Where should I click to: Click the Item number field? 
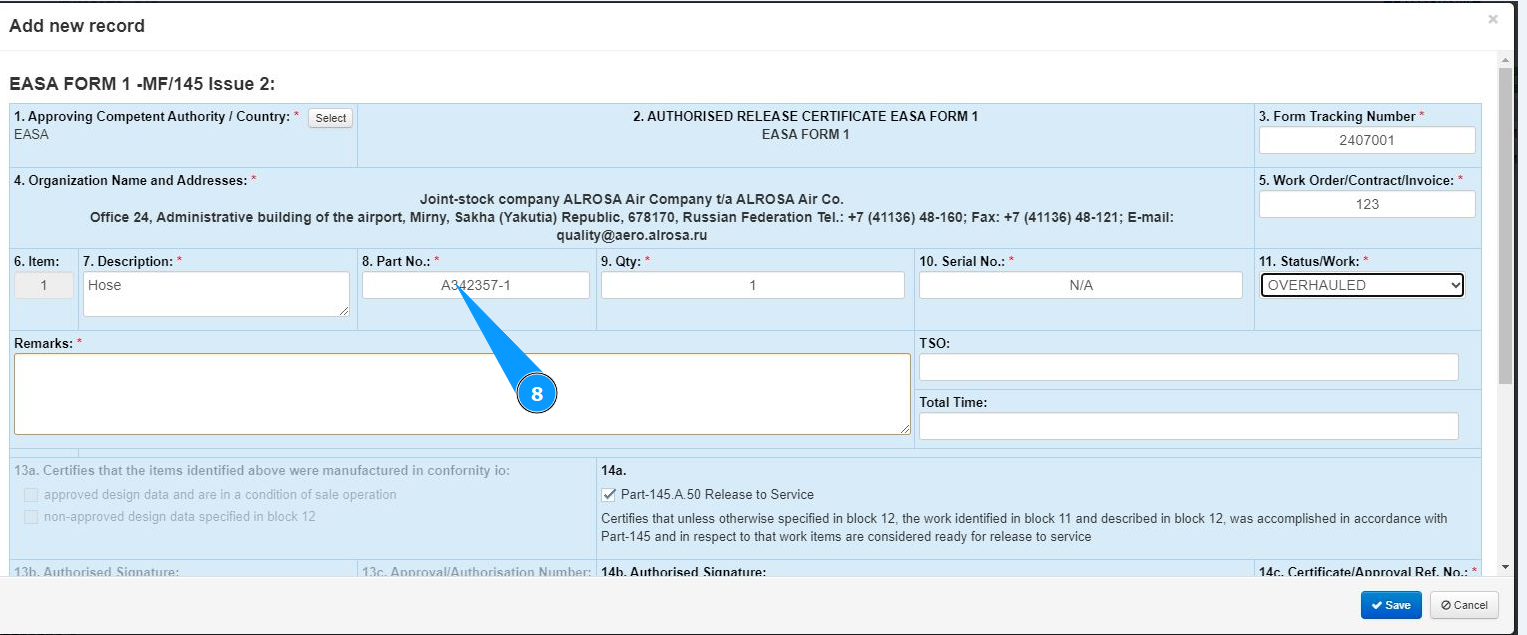click(43, 285)
